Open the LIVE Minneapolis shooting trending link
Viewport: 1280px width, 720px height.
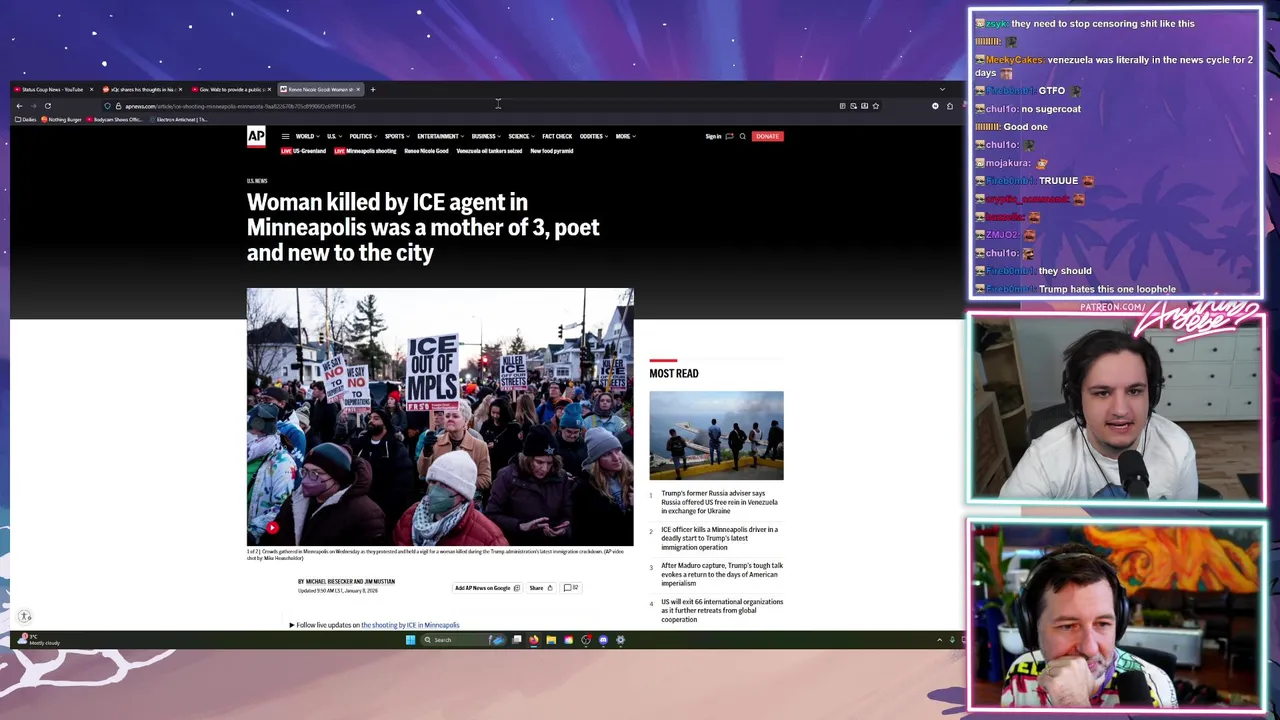coord(365,151)
